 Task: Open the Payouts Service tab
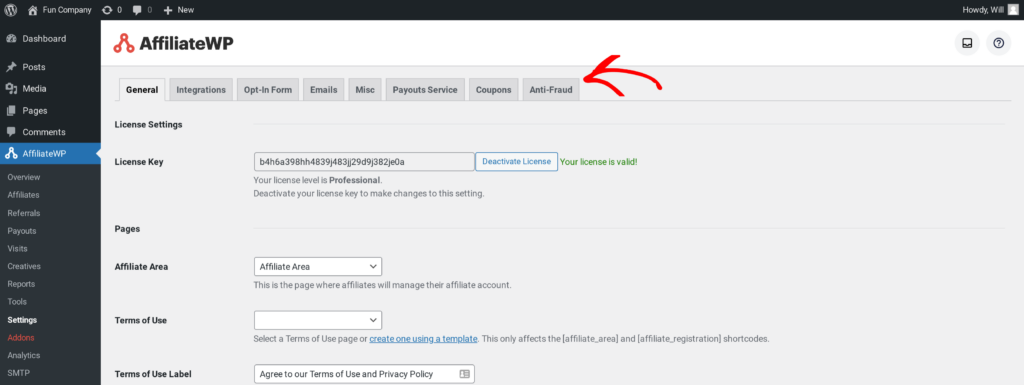[x=425, y=90]
